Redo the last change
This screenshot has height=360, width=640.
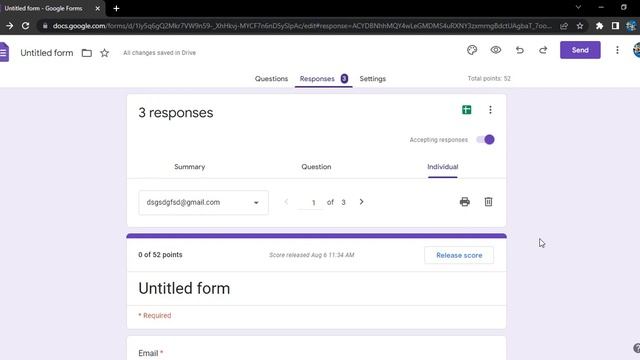tap(543, 50)
